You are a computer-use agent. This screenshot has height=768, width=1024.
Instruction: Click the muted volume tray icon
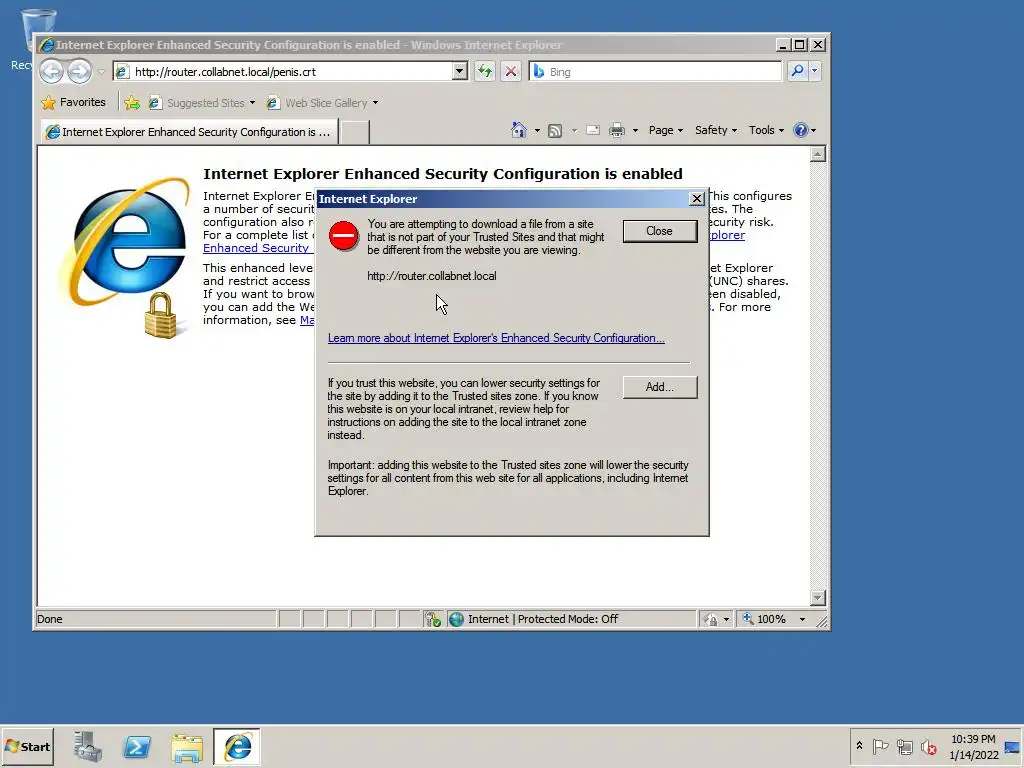coord(929,746)
